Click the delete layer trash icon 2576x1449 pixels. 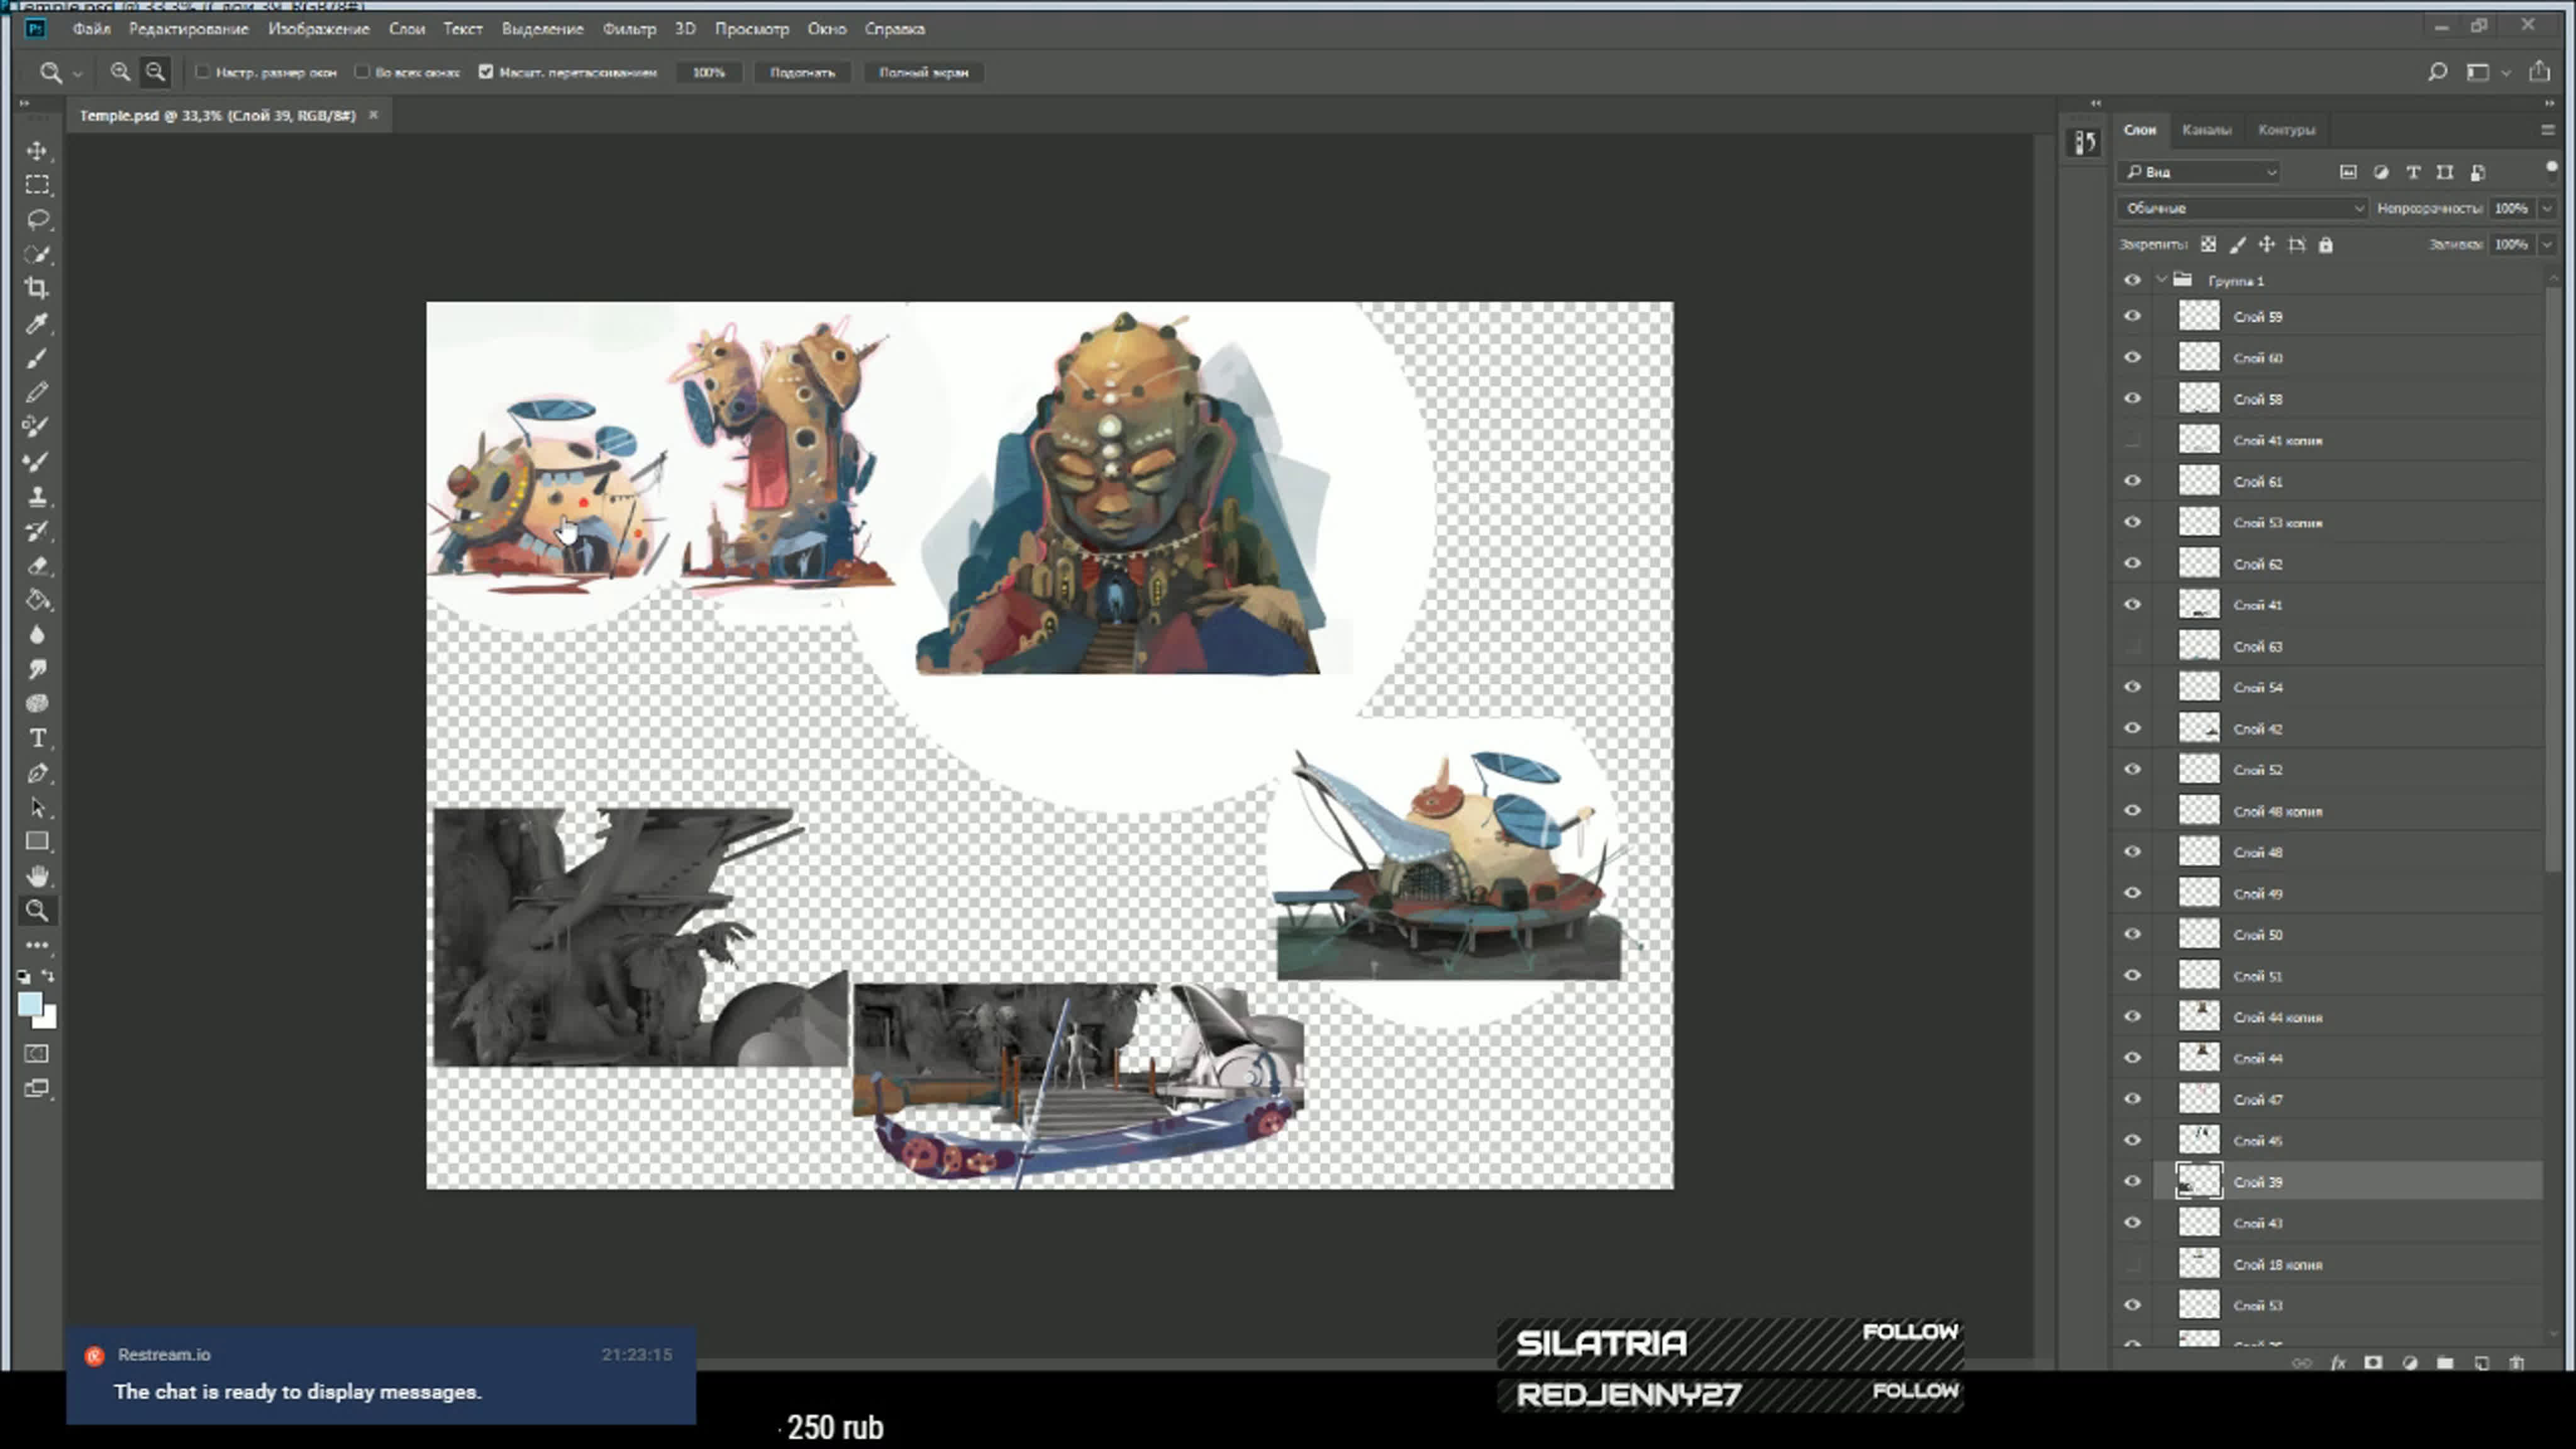tap(2517, 1362)
